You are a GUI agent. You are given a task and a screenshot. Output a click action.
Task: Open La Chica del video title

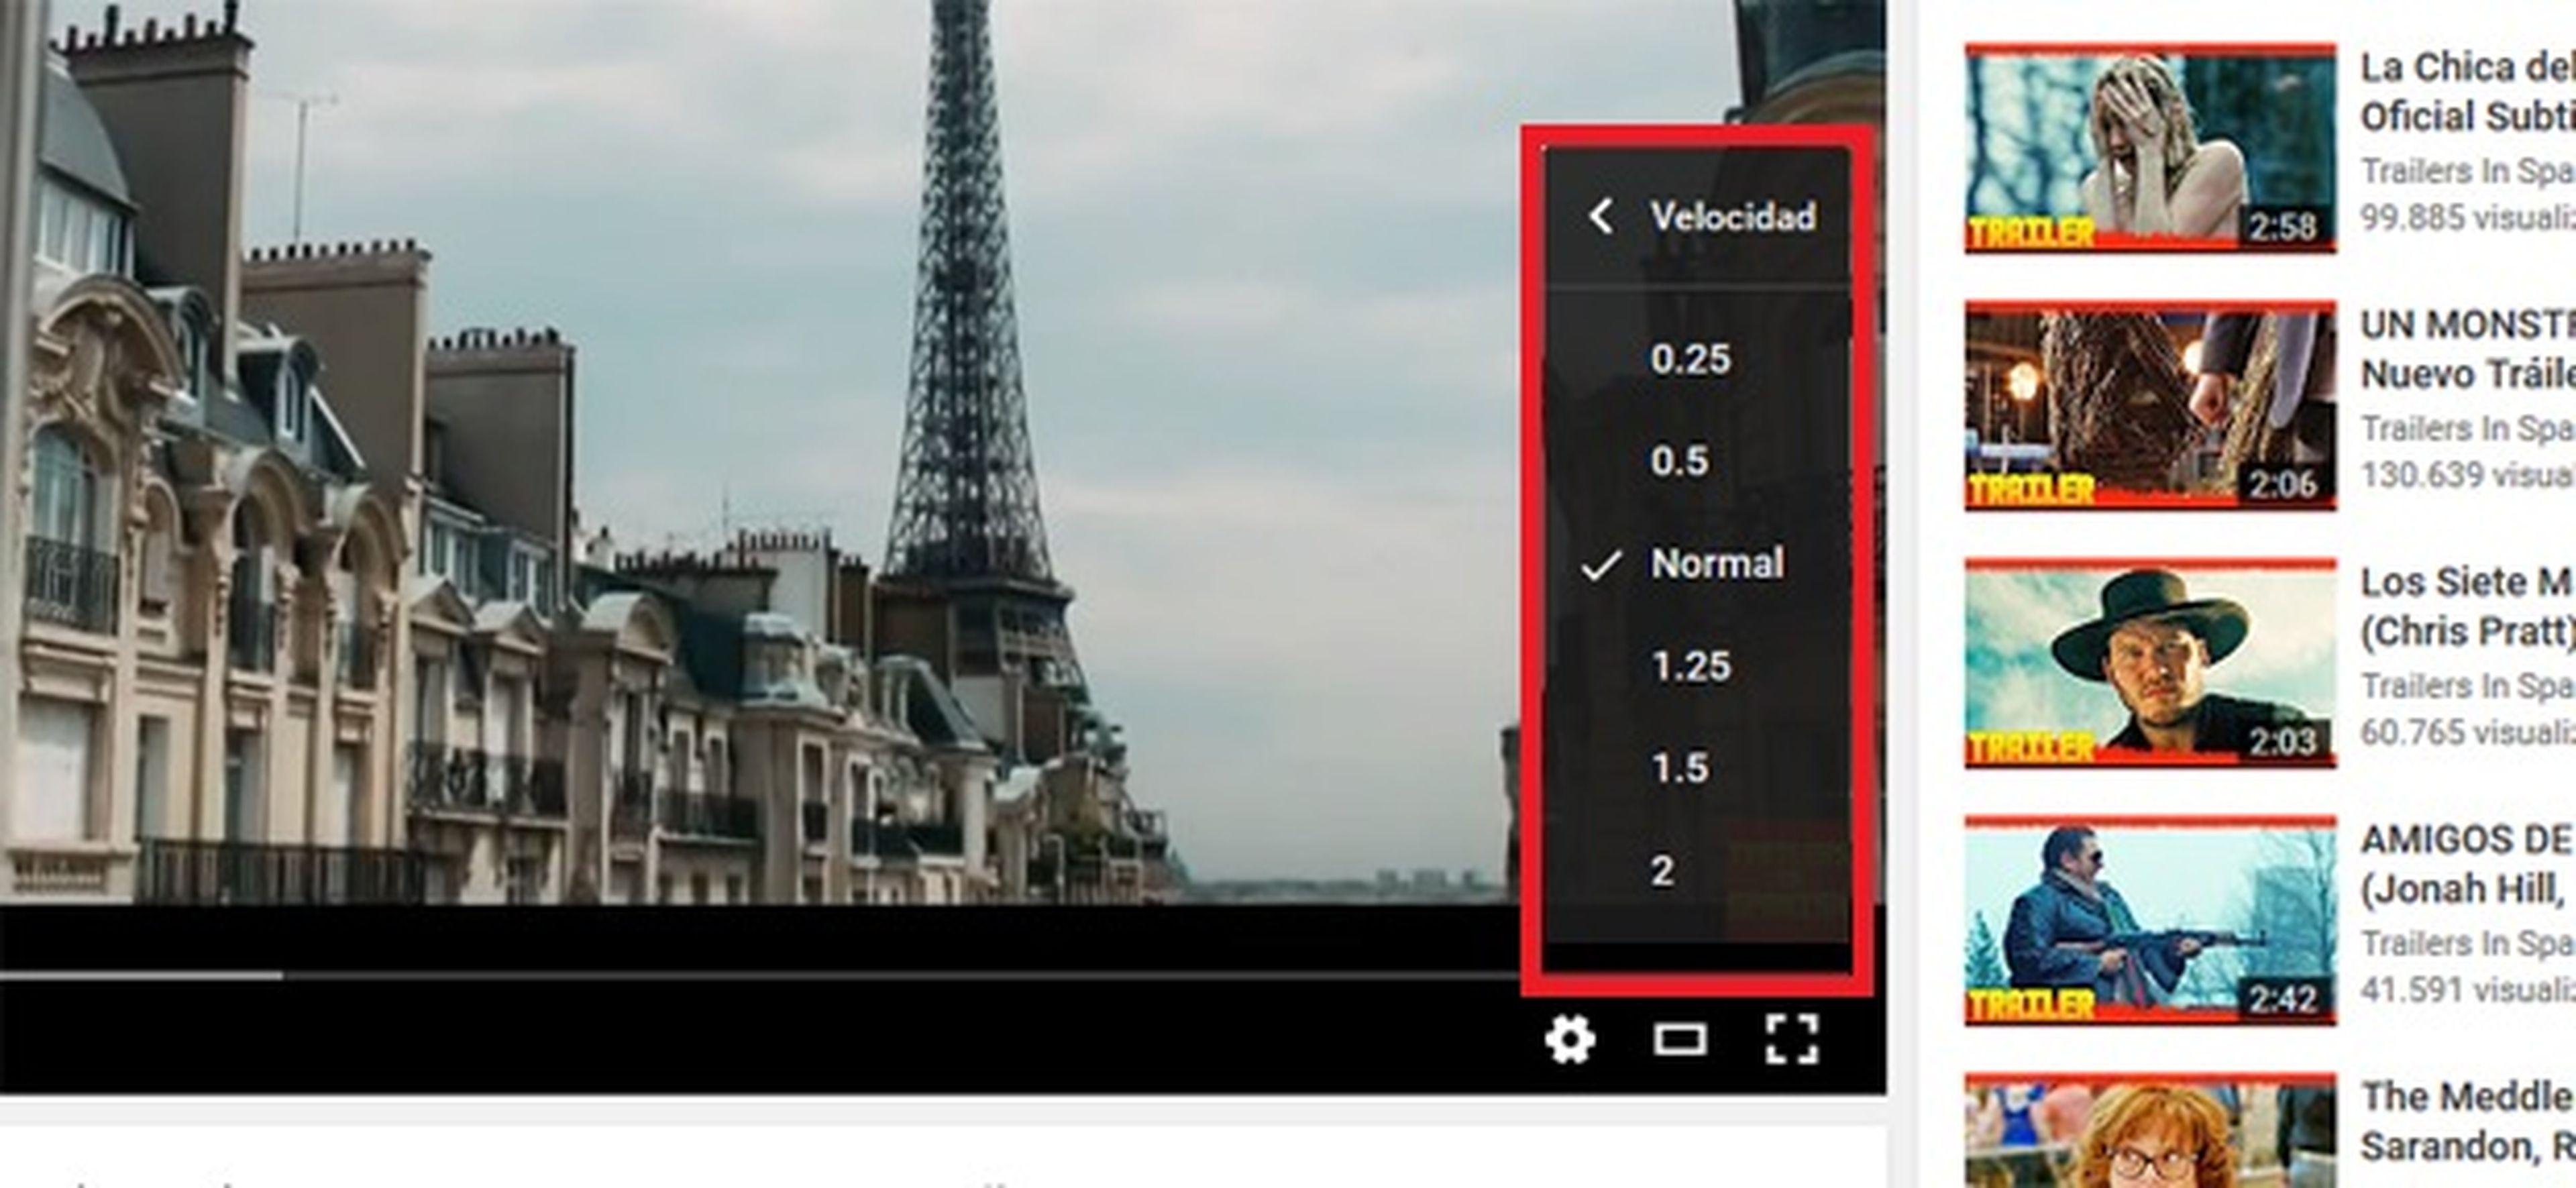pos(2467,92)
